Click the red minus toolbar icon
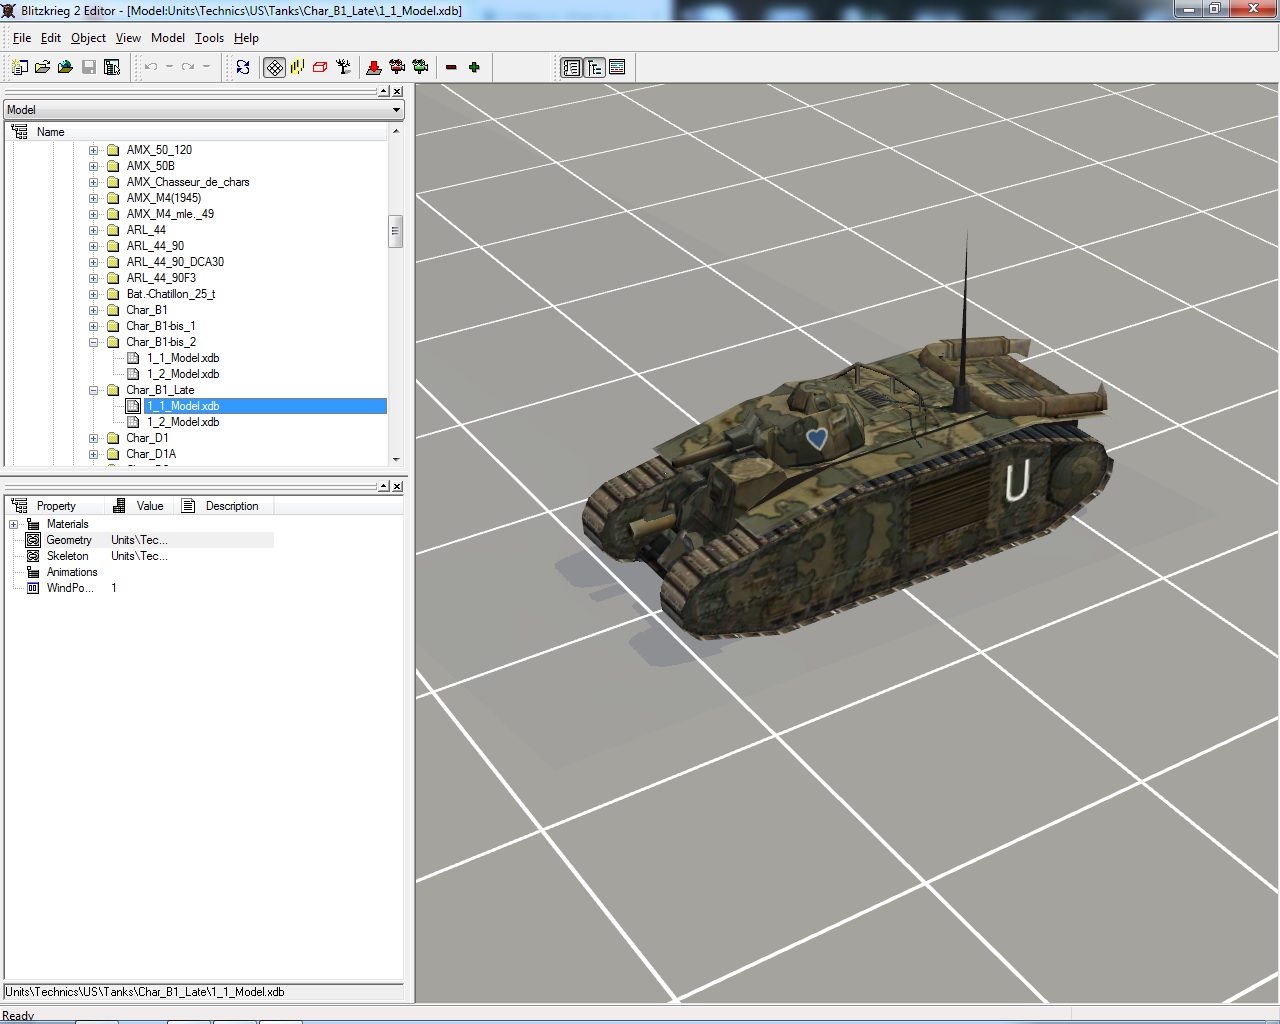This screenshot has width=1280, height=1024. click(x=451, y=67)
